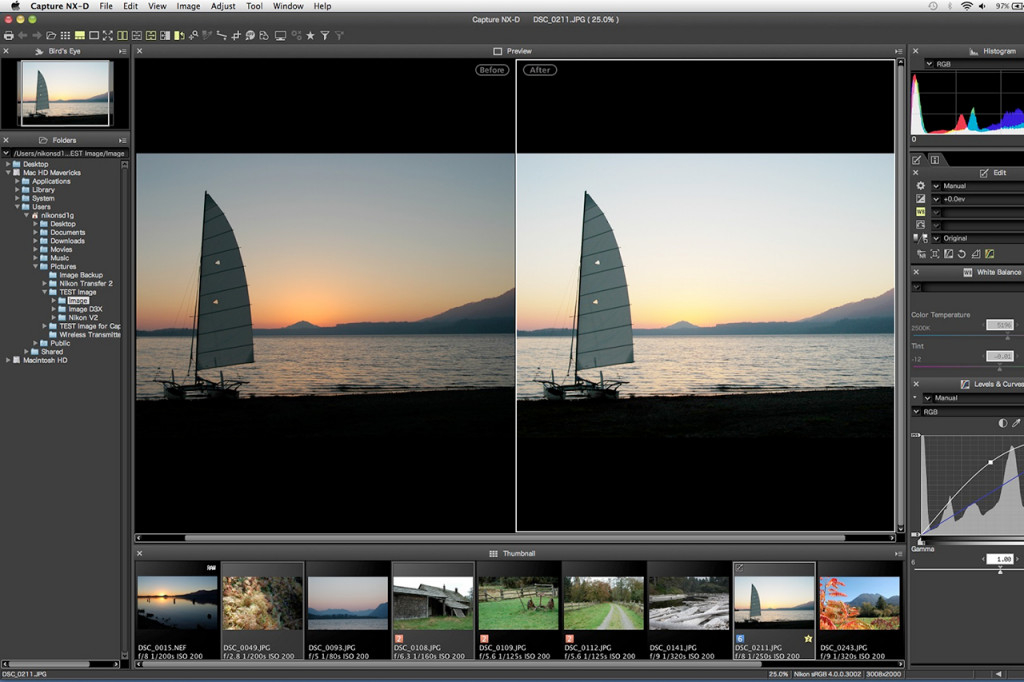Select the crop tool in the toolbar
The width and height of the screenshot is (1024, 682).
pos(236,35)
